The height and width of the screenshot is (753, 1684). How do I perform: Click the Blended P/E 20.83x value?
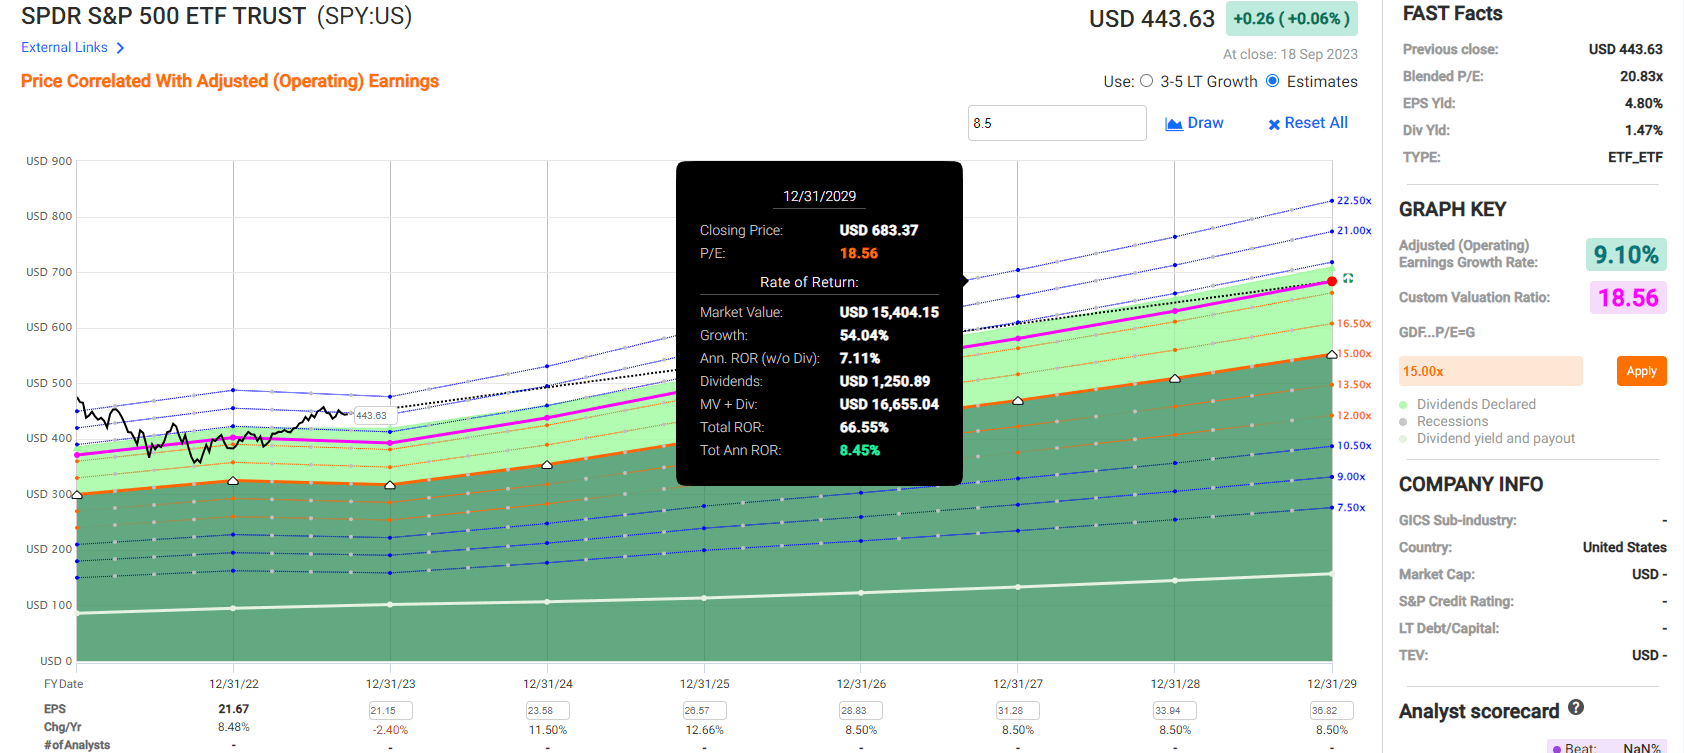coord(1641,76)
